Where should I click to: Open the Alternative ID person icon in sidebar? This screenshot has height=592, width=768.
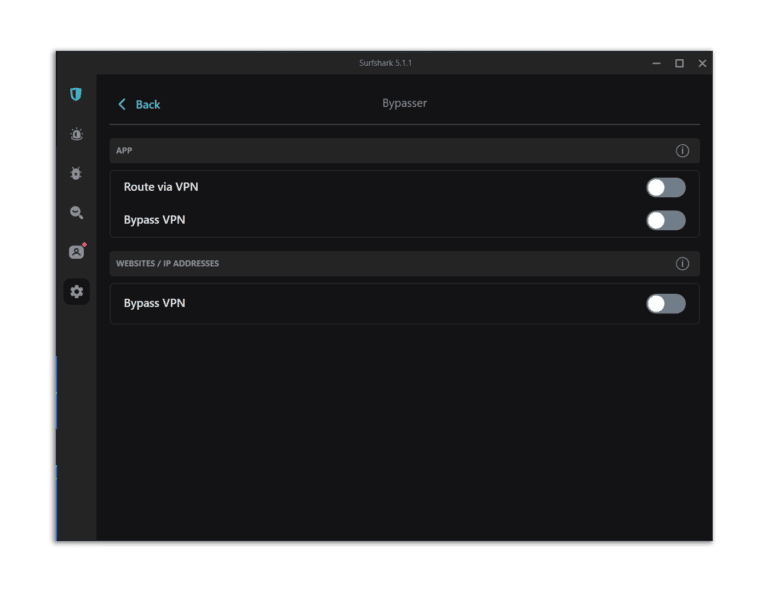[77, 251]
